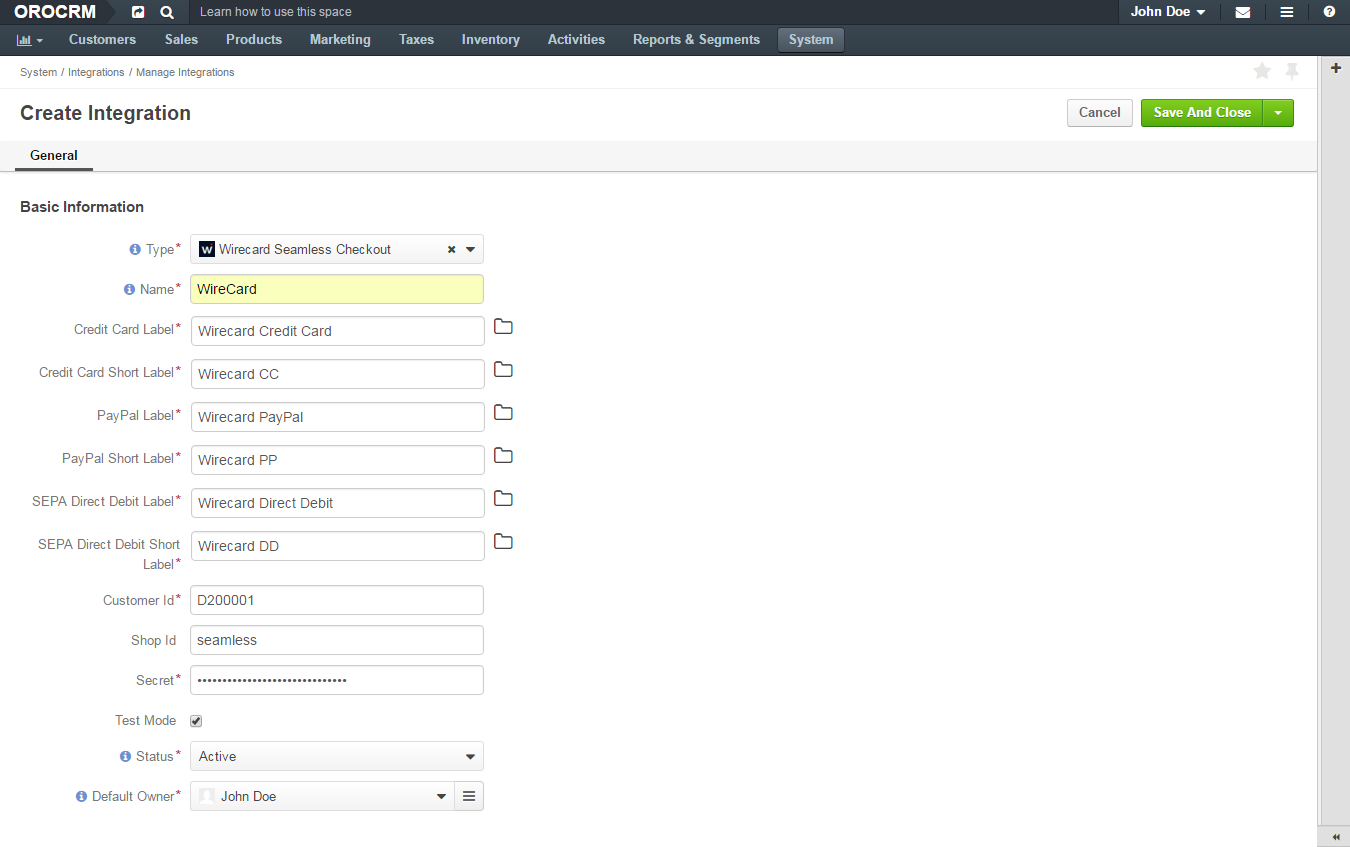Click the Manage Integrations breadcrumb link
The height and width of the screenshot is (847, 1350).
click(x=185, y=72)
